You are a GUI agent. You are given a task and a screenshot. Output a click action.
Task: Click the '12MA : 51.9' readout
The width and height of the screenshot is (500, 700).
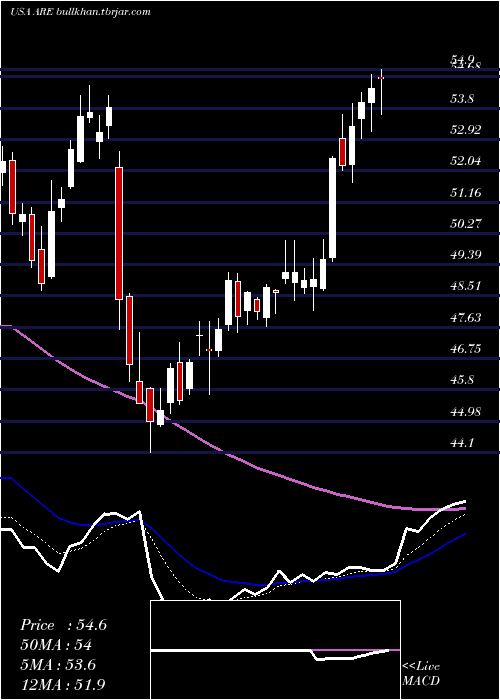[x=63, y=684]
